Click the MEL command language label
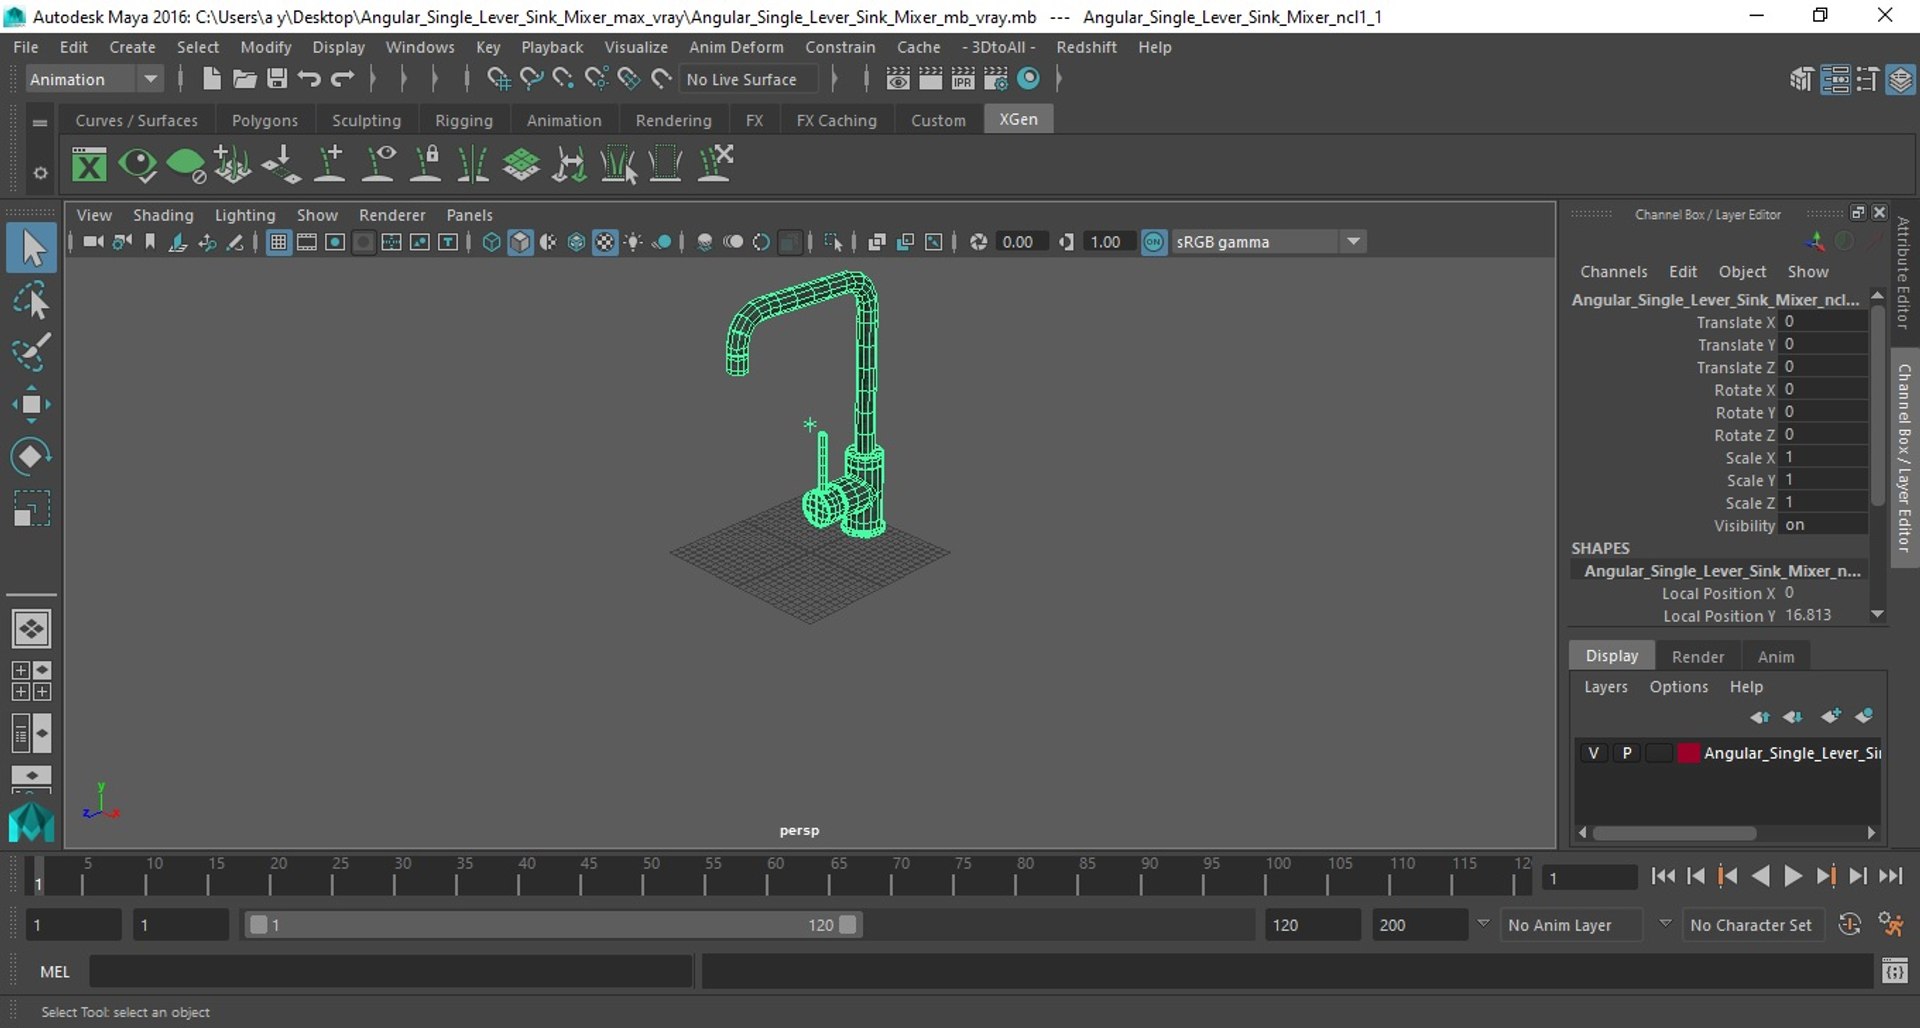 [x=55, y=972]
